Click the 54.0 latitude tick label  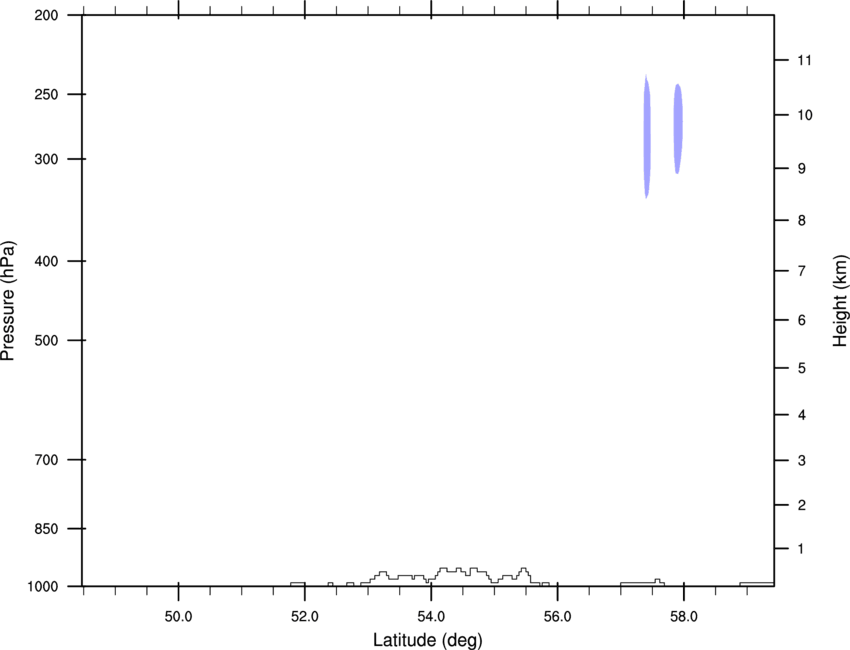[431, 617]
